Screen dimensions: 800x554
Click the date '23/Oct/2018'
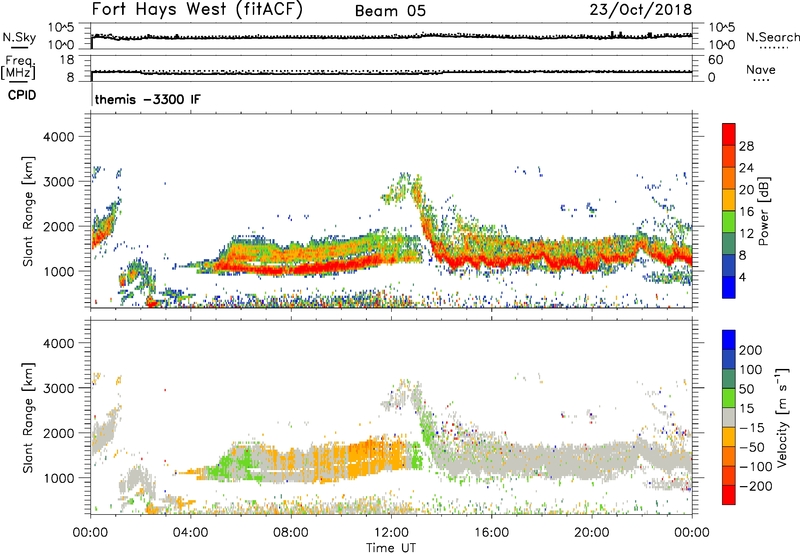click(x=641, y=10)
